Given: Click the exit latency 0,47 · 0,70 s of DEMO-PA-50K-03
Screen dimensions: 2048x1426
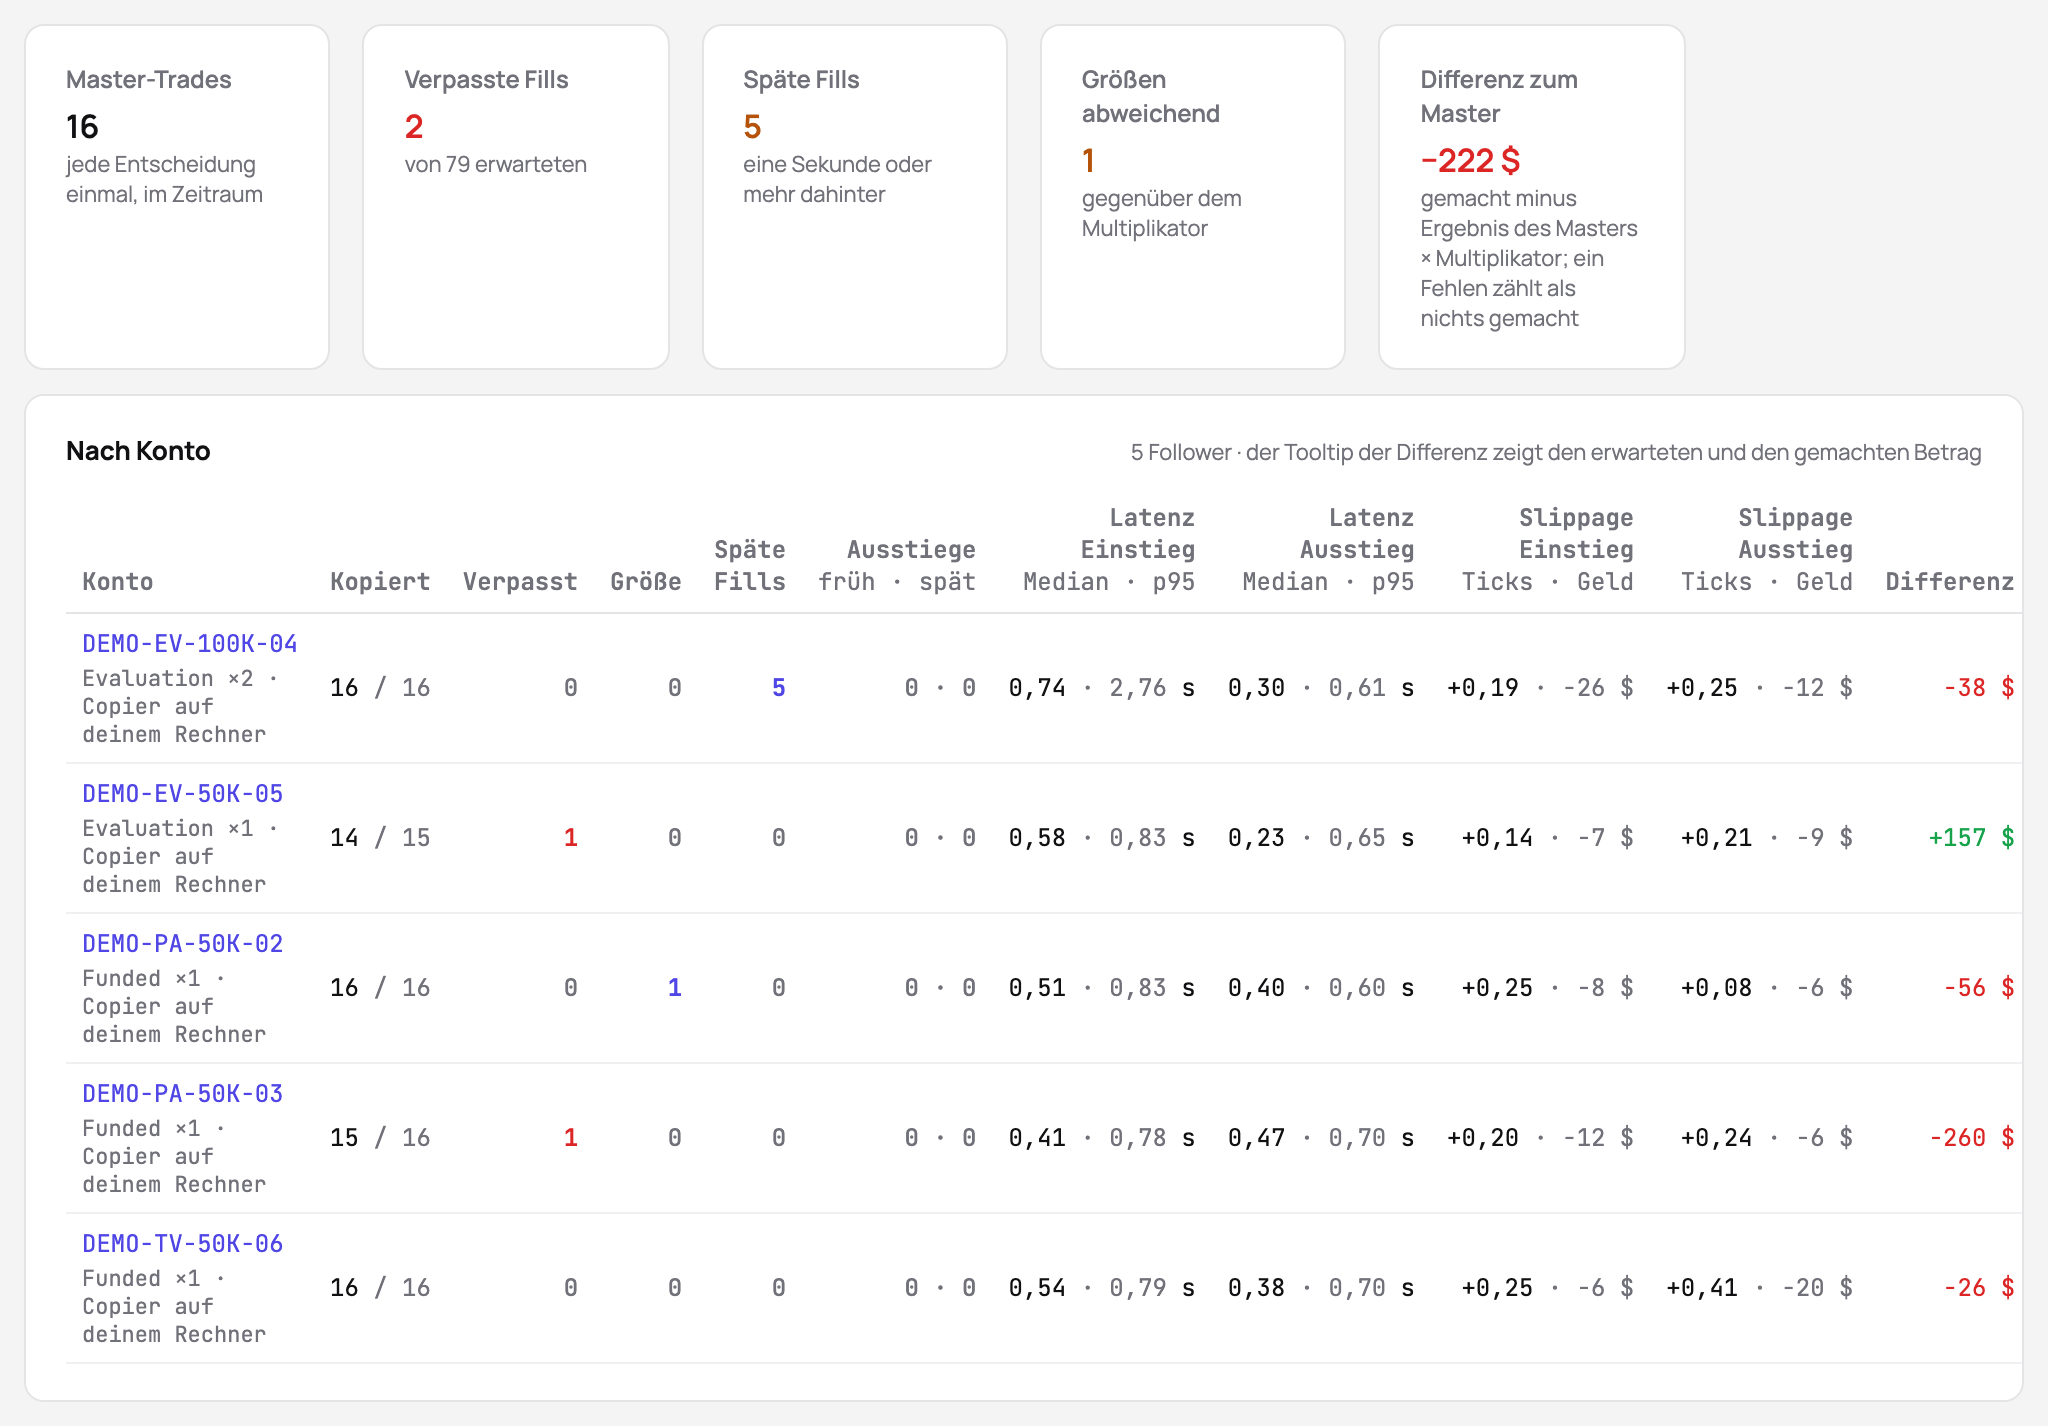Looking at the screenshot, I should pos(1321,1138).
